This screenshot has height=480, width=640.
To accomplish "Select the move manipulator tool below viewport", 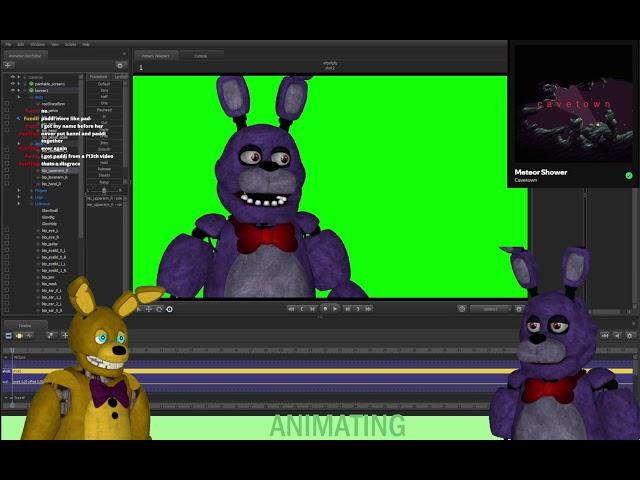I will 149,309.
